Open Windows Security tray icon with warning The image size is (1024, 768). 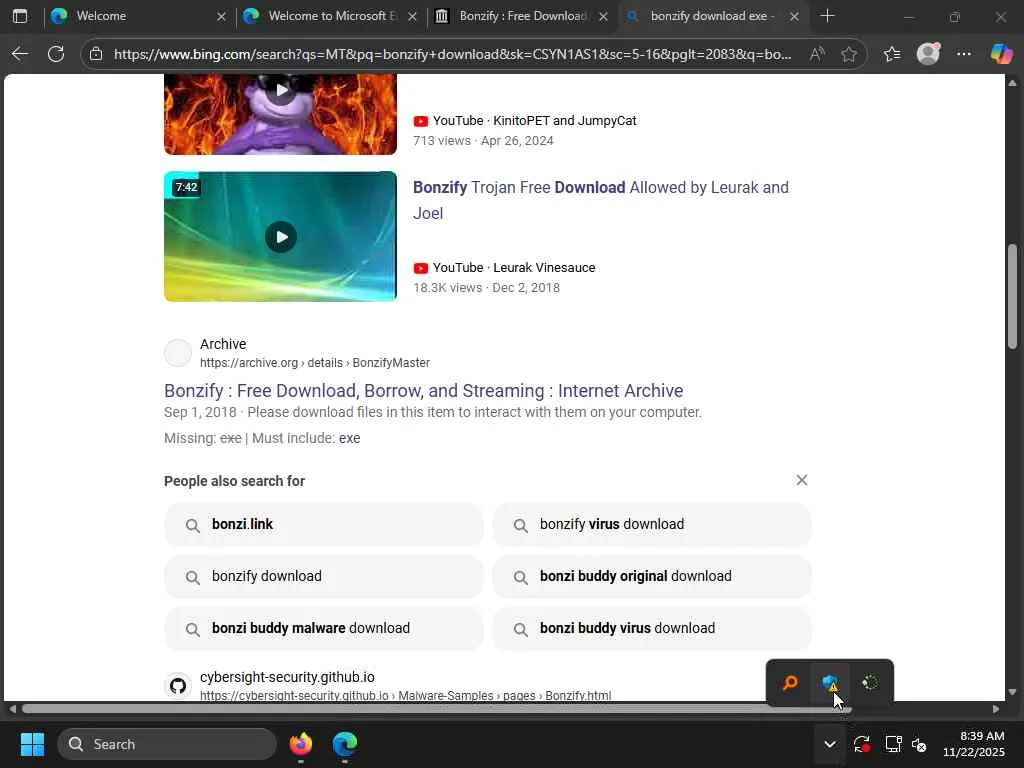[x=830, y=683]
